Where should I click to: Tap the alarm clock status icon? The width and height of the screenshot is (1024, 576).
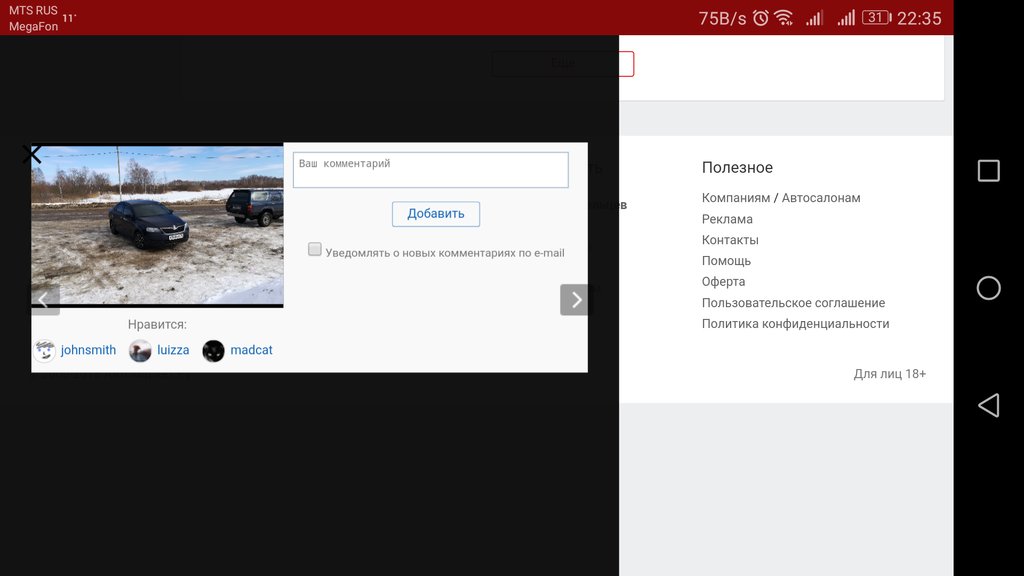click(x=760, y=18)
